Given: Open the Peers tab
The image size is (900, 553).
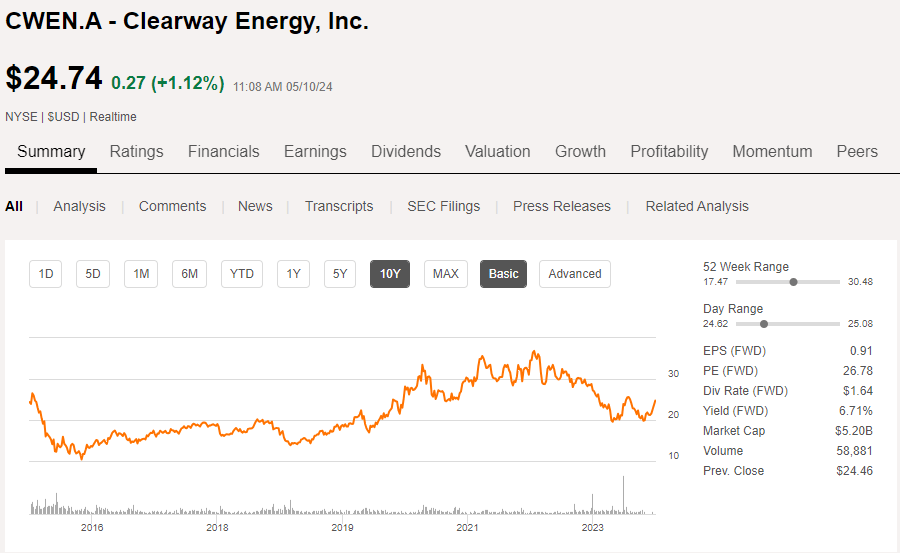Looking at the screenshot, I should point(856,151).
